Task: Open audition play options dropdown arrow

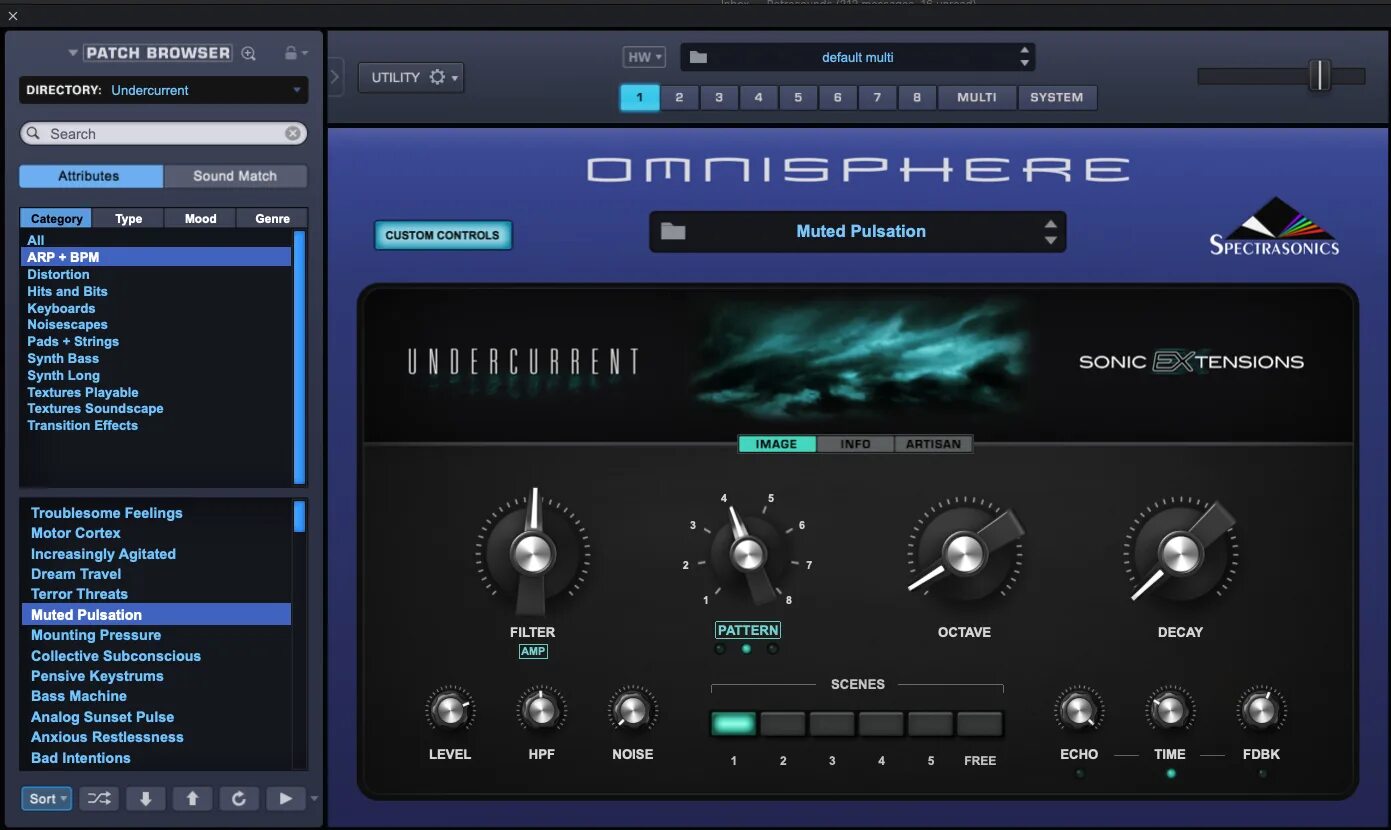Action: tap(315, 798)
